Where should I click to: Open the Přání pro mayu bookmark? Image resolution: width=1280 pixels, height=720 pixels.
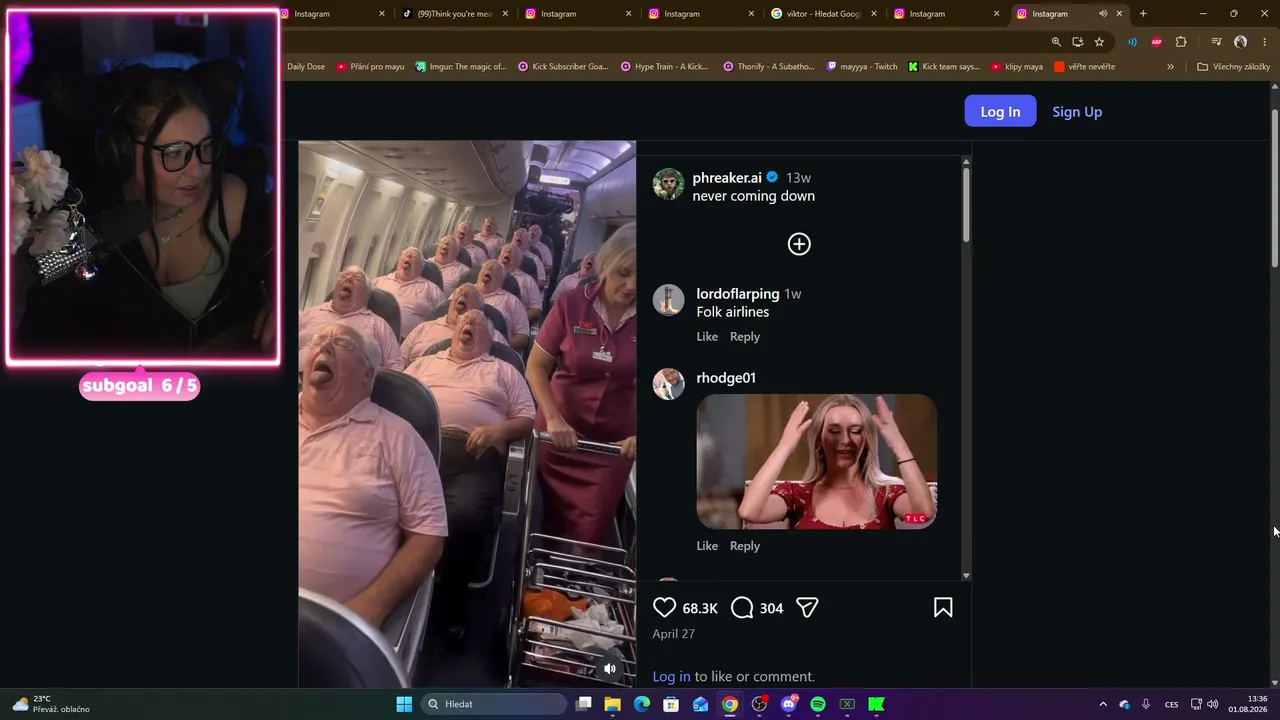pos(370,67)
